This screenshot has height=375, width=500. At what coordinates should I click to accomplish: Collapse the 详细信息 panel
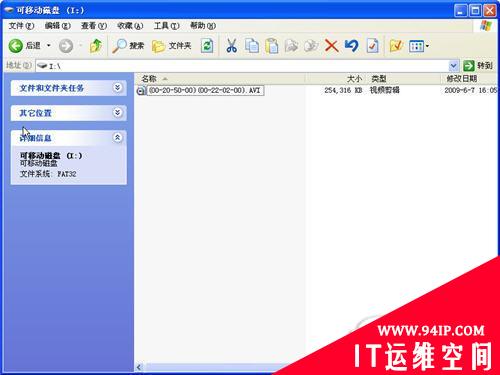(117, 137)
